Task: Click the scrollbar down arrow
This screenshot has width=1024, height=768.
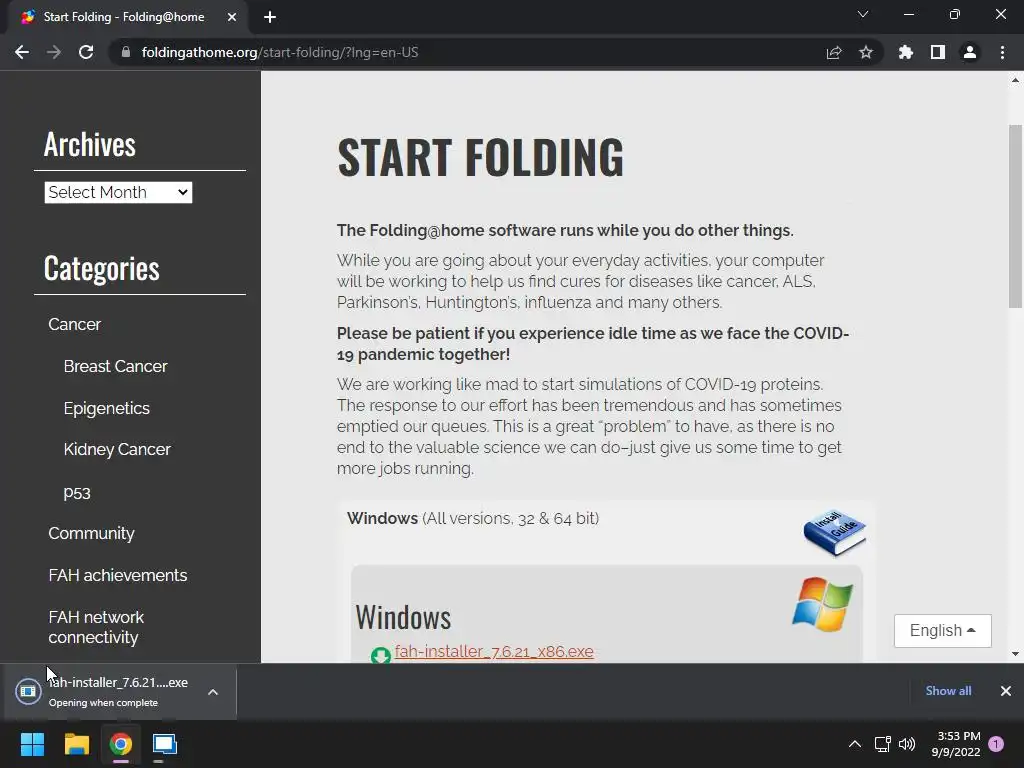Action: pyautogui.click(x=1015, y=654)
